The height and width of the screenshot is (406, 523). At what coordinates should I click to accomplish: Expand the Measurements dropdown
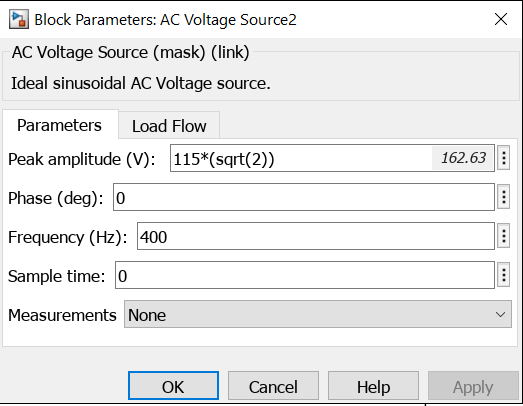click(x=318, y=314)
